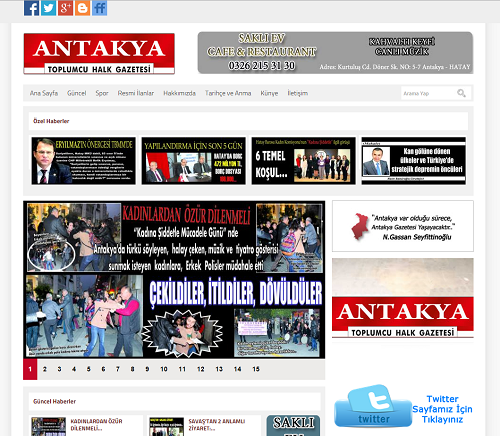Open Twitter Sayfamız İçin Tıklayınız link
Viewport: 500px width, 436px height.
442,409
